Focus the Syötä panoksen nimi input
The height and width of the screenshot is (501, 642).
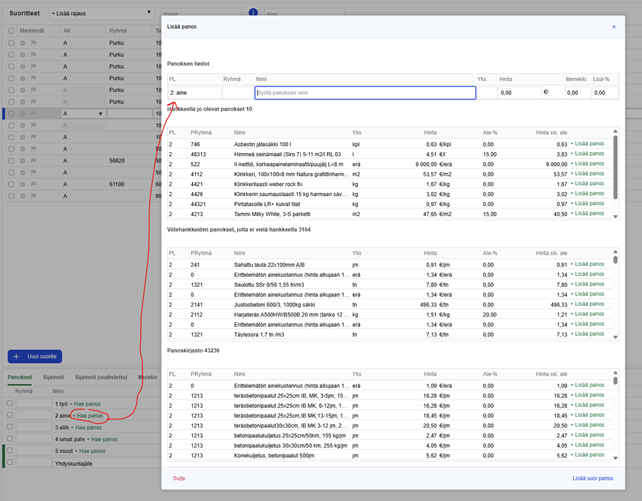pos(365,93)
